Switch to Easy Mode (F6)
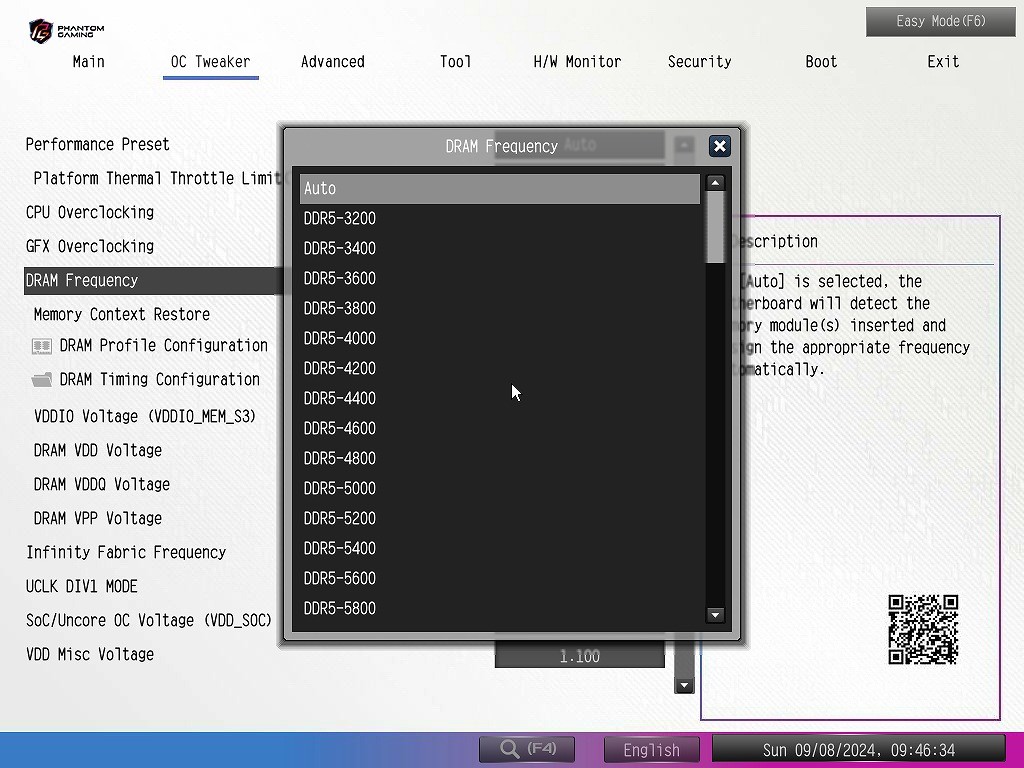Image resolution: width=1024 pixels, height=768 pixels. click(926, 21)
